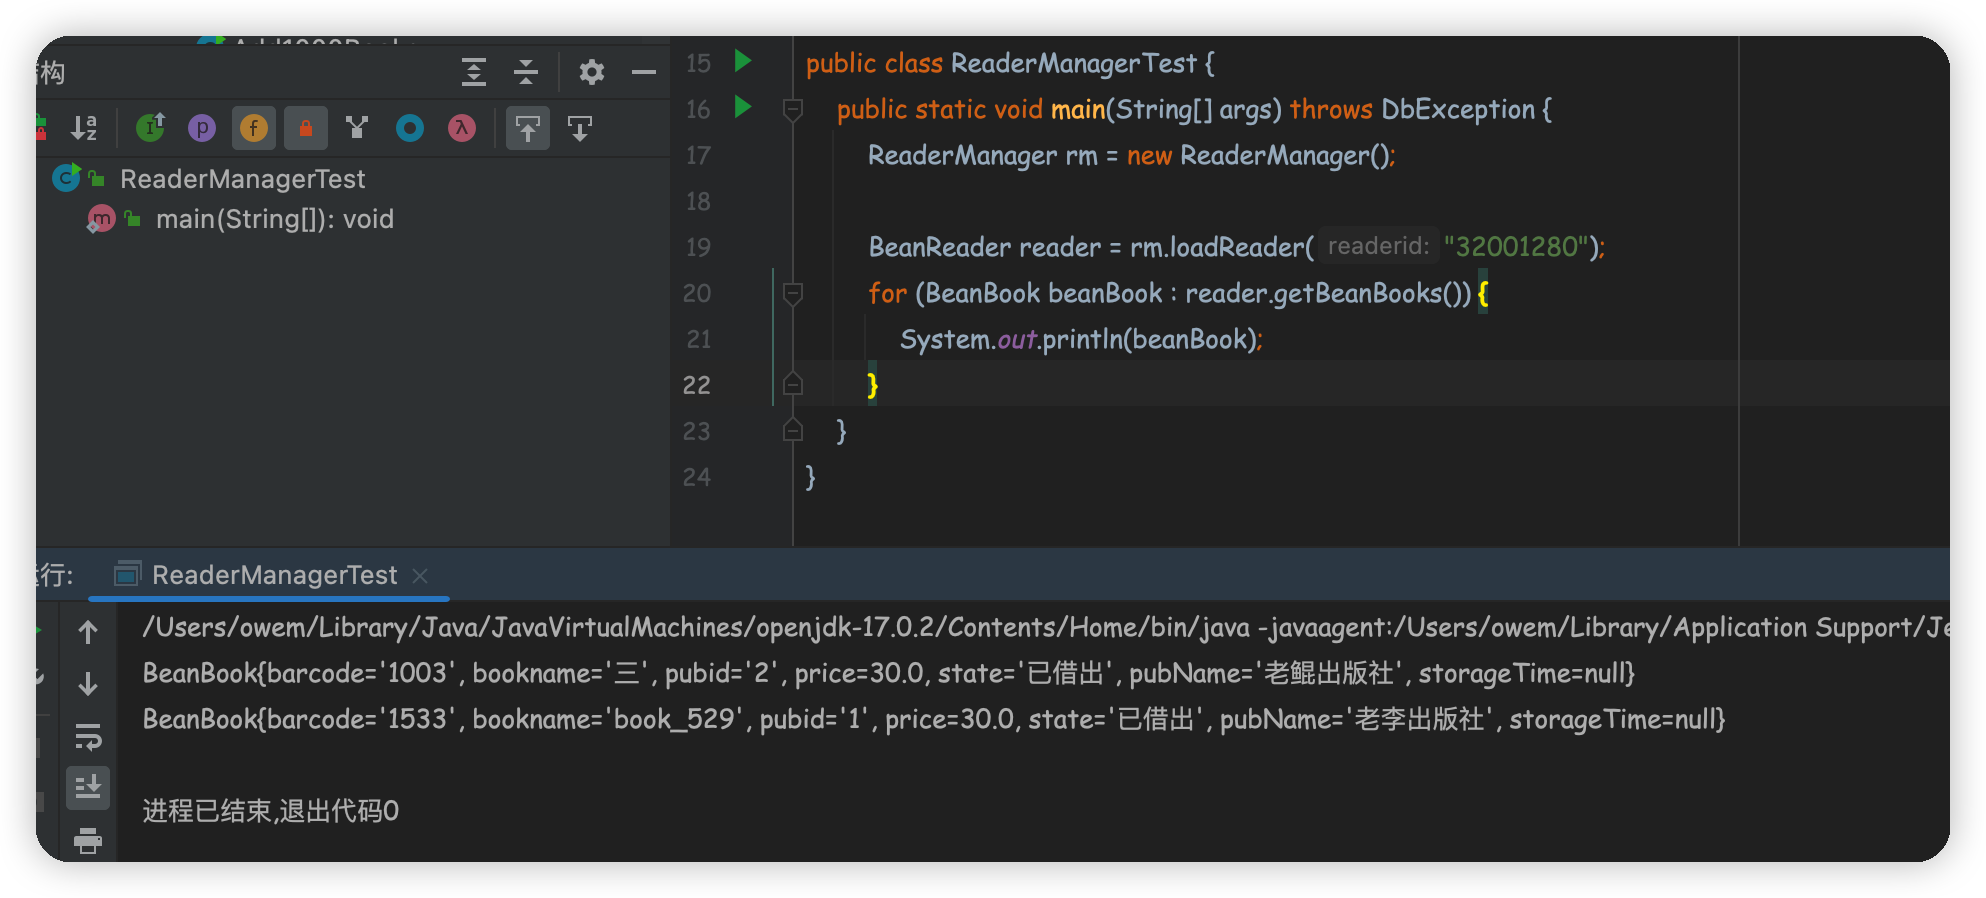Viewport: 1986px width, 898px height.
Task: Click println on line 21
Action: point(1082,339)
